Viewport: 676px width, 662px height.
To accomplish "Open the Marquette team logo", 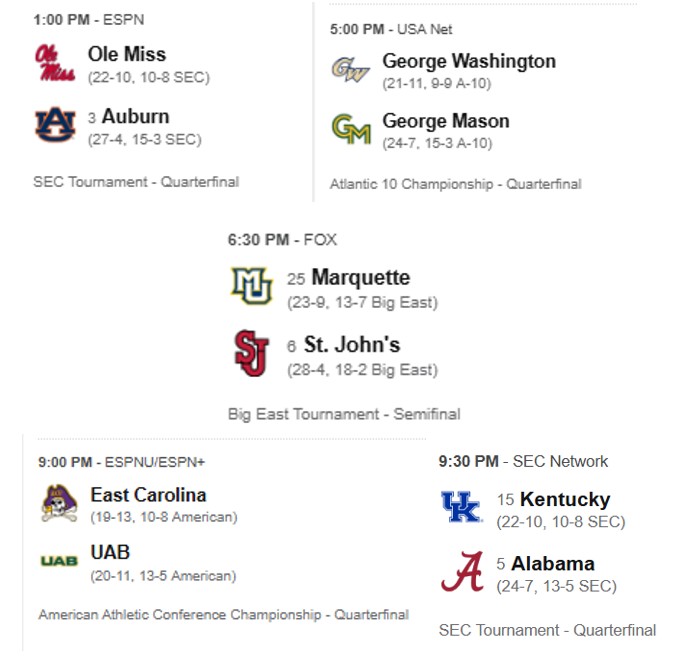I will 251,285.
